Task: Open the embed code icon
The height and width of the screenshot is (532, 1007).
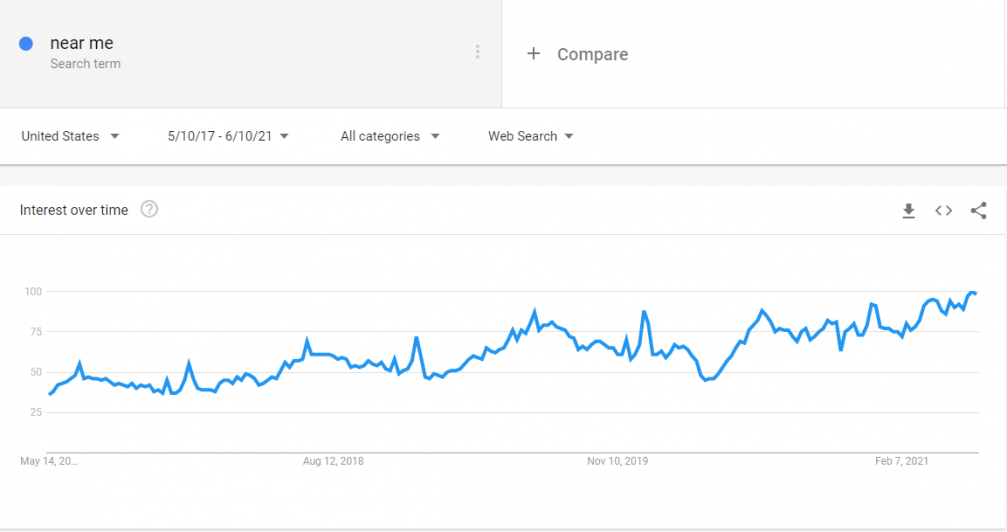Action: click(x=943, y=211)
